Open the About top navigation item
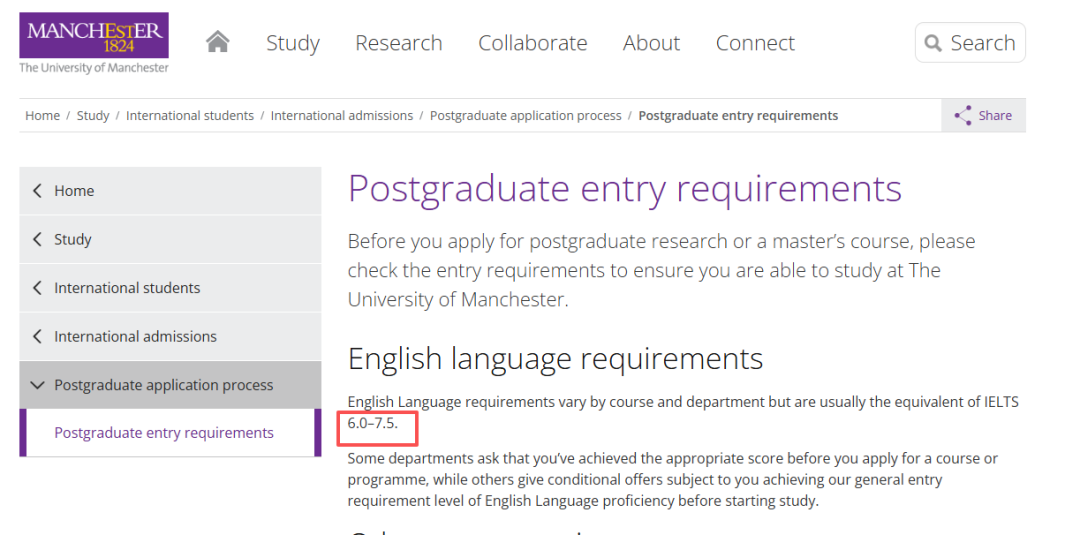Viewport: 1080px width, 535px height. coord(651,43)
